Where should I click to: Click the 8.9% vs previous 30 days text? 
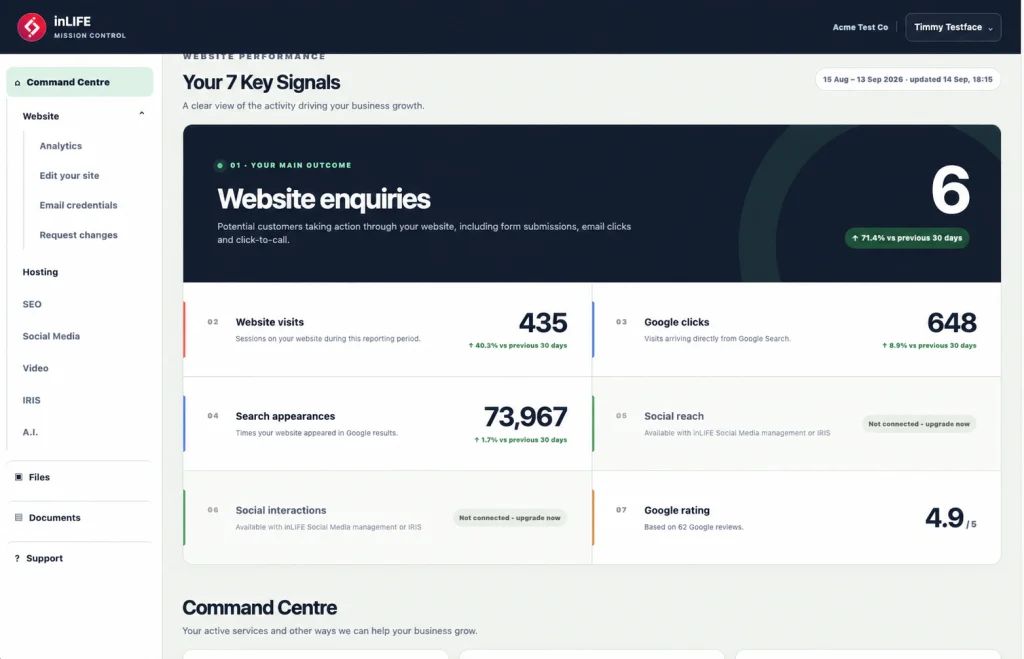pos(929,346)
